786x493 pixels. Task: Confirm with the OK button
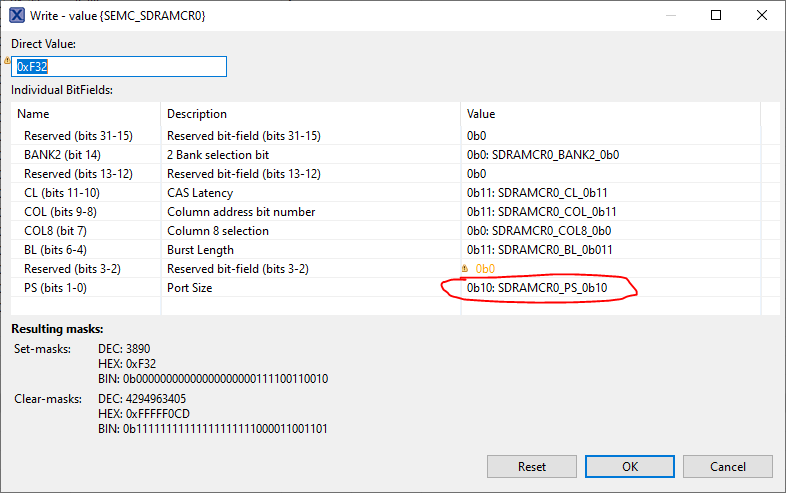click(629, 466)
